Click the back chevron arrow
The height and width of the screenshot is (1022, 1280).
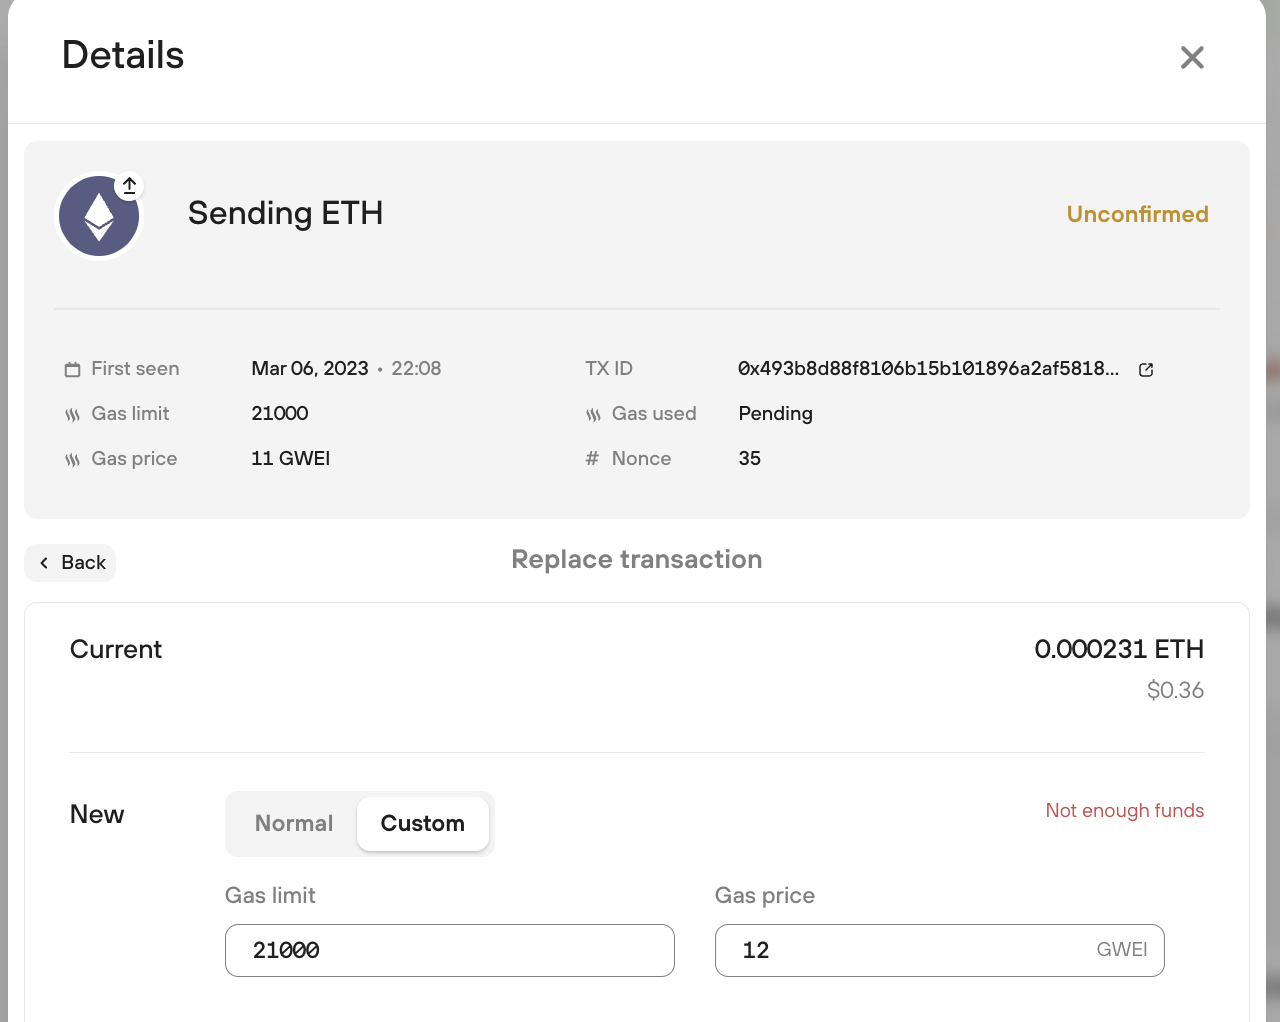coord(43,562)
